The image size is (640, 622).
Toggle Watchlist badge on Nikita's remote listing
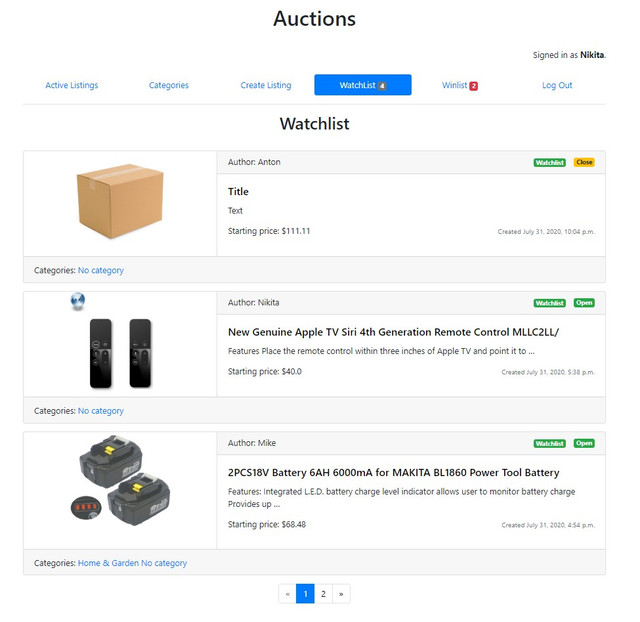click(549, 303)
